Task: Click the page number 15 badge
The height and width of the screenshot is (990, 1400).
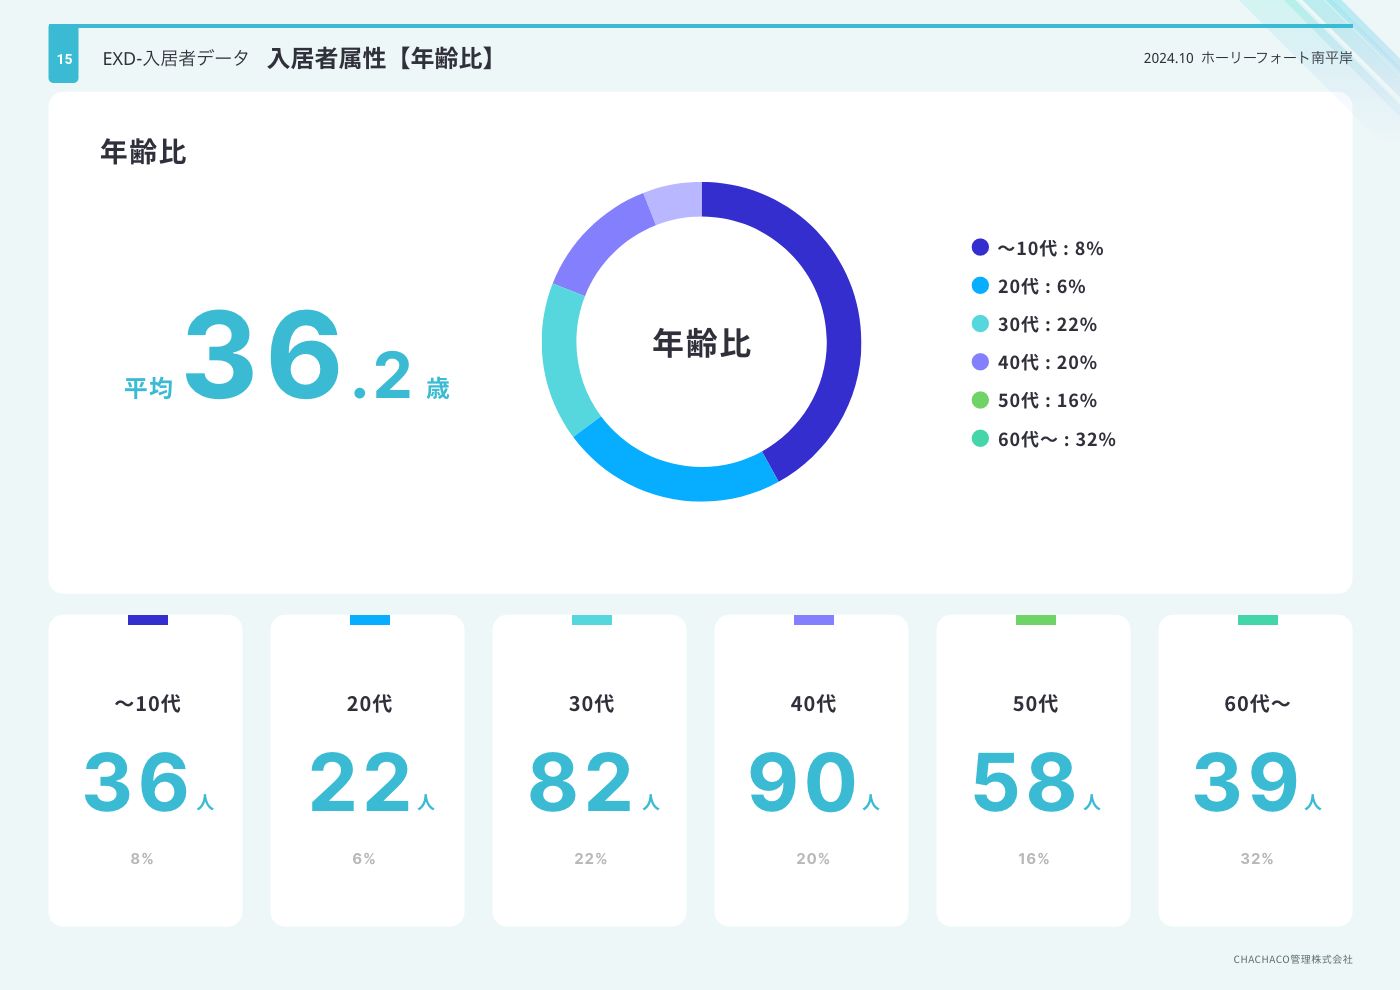Action: (64, 59)
